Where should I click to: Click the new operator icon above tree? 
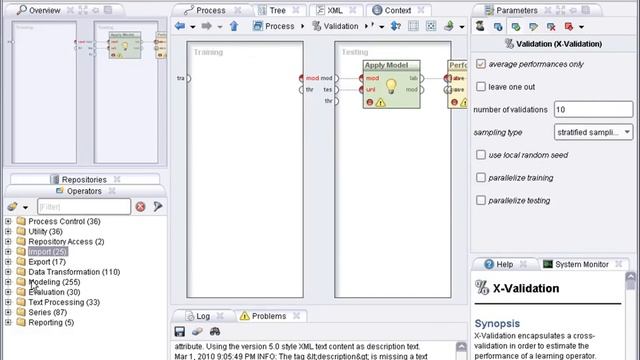(12, 207)
